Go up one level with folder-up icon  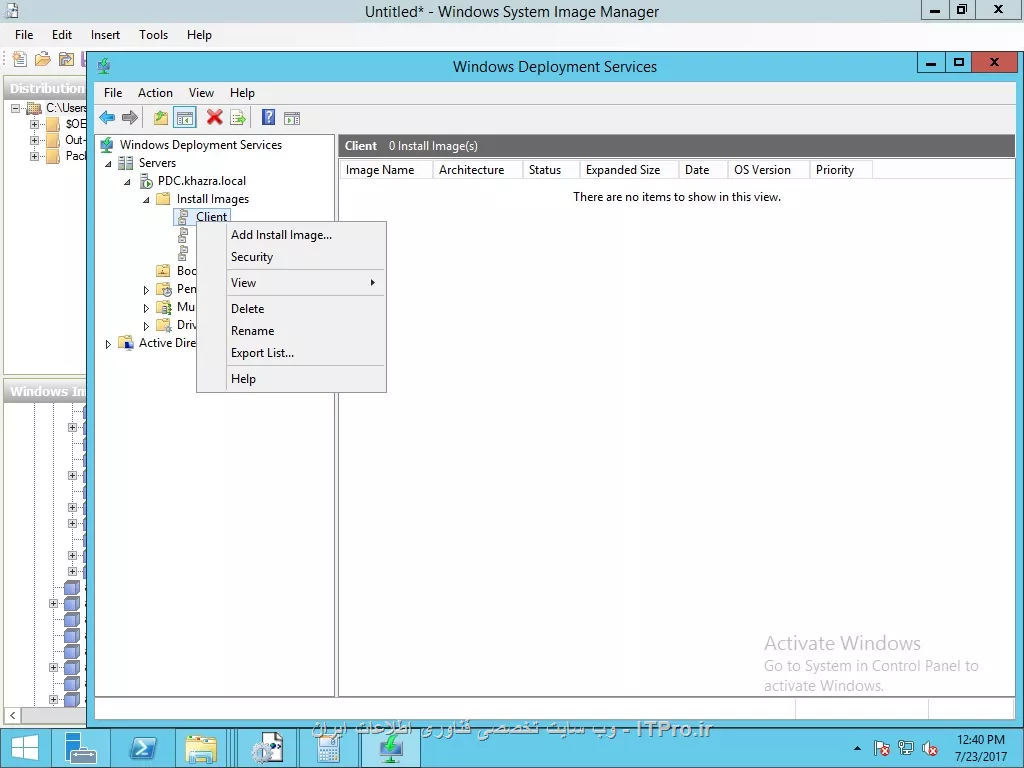point(161,118)
